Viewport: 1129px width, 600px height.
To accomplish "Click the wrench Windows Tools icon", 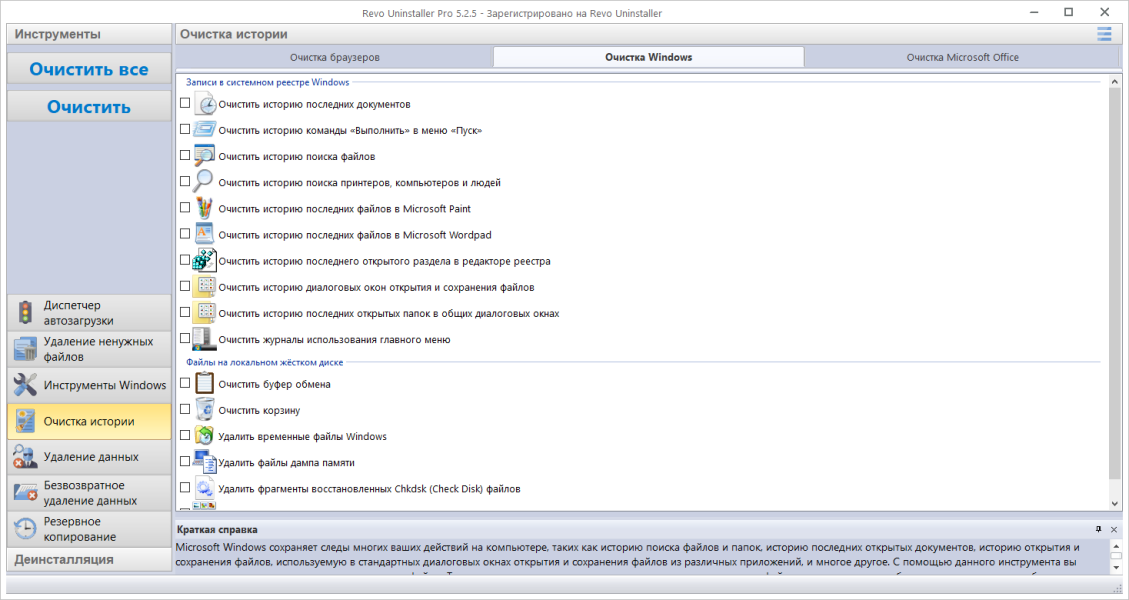I will (x=25, y=385).
